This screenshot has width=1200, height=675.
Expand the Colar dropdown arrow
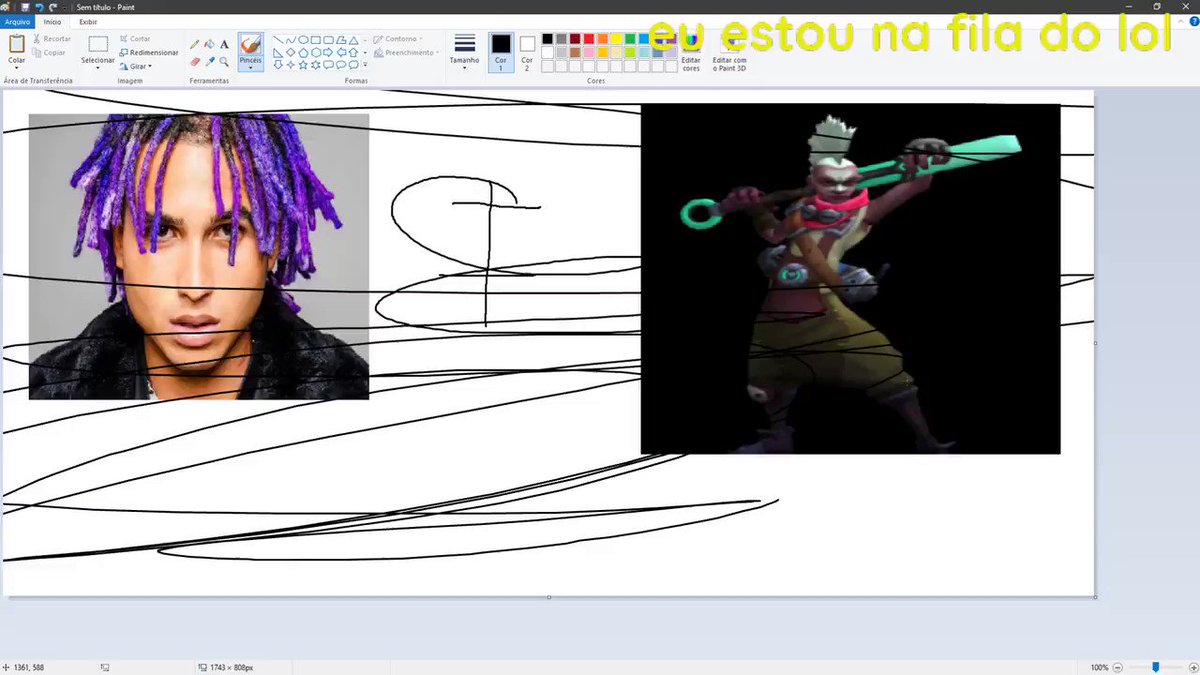[x=16, y=68]
